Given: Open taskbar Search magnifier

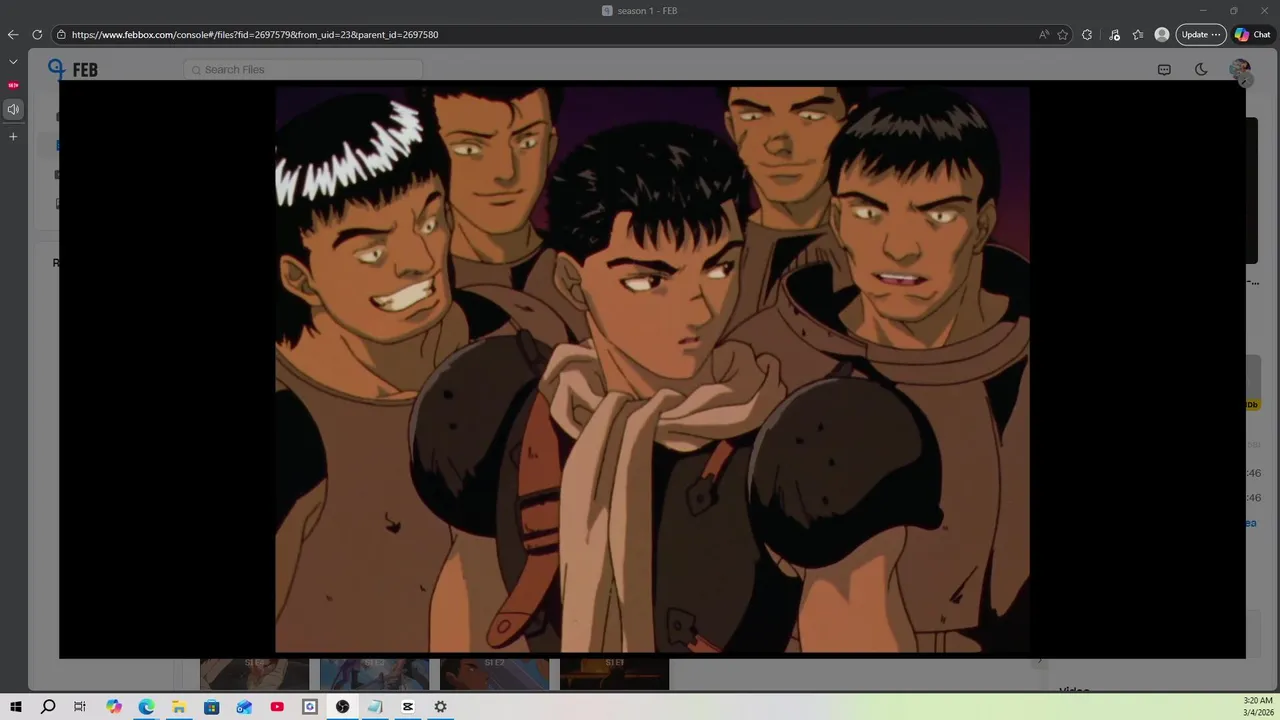Looking at the screenshot, I should [x=48, y=707].
